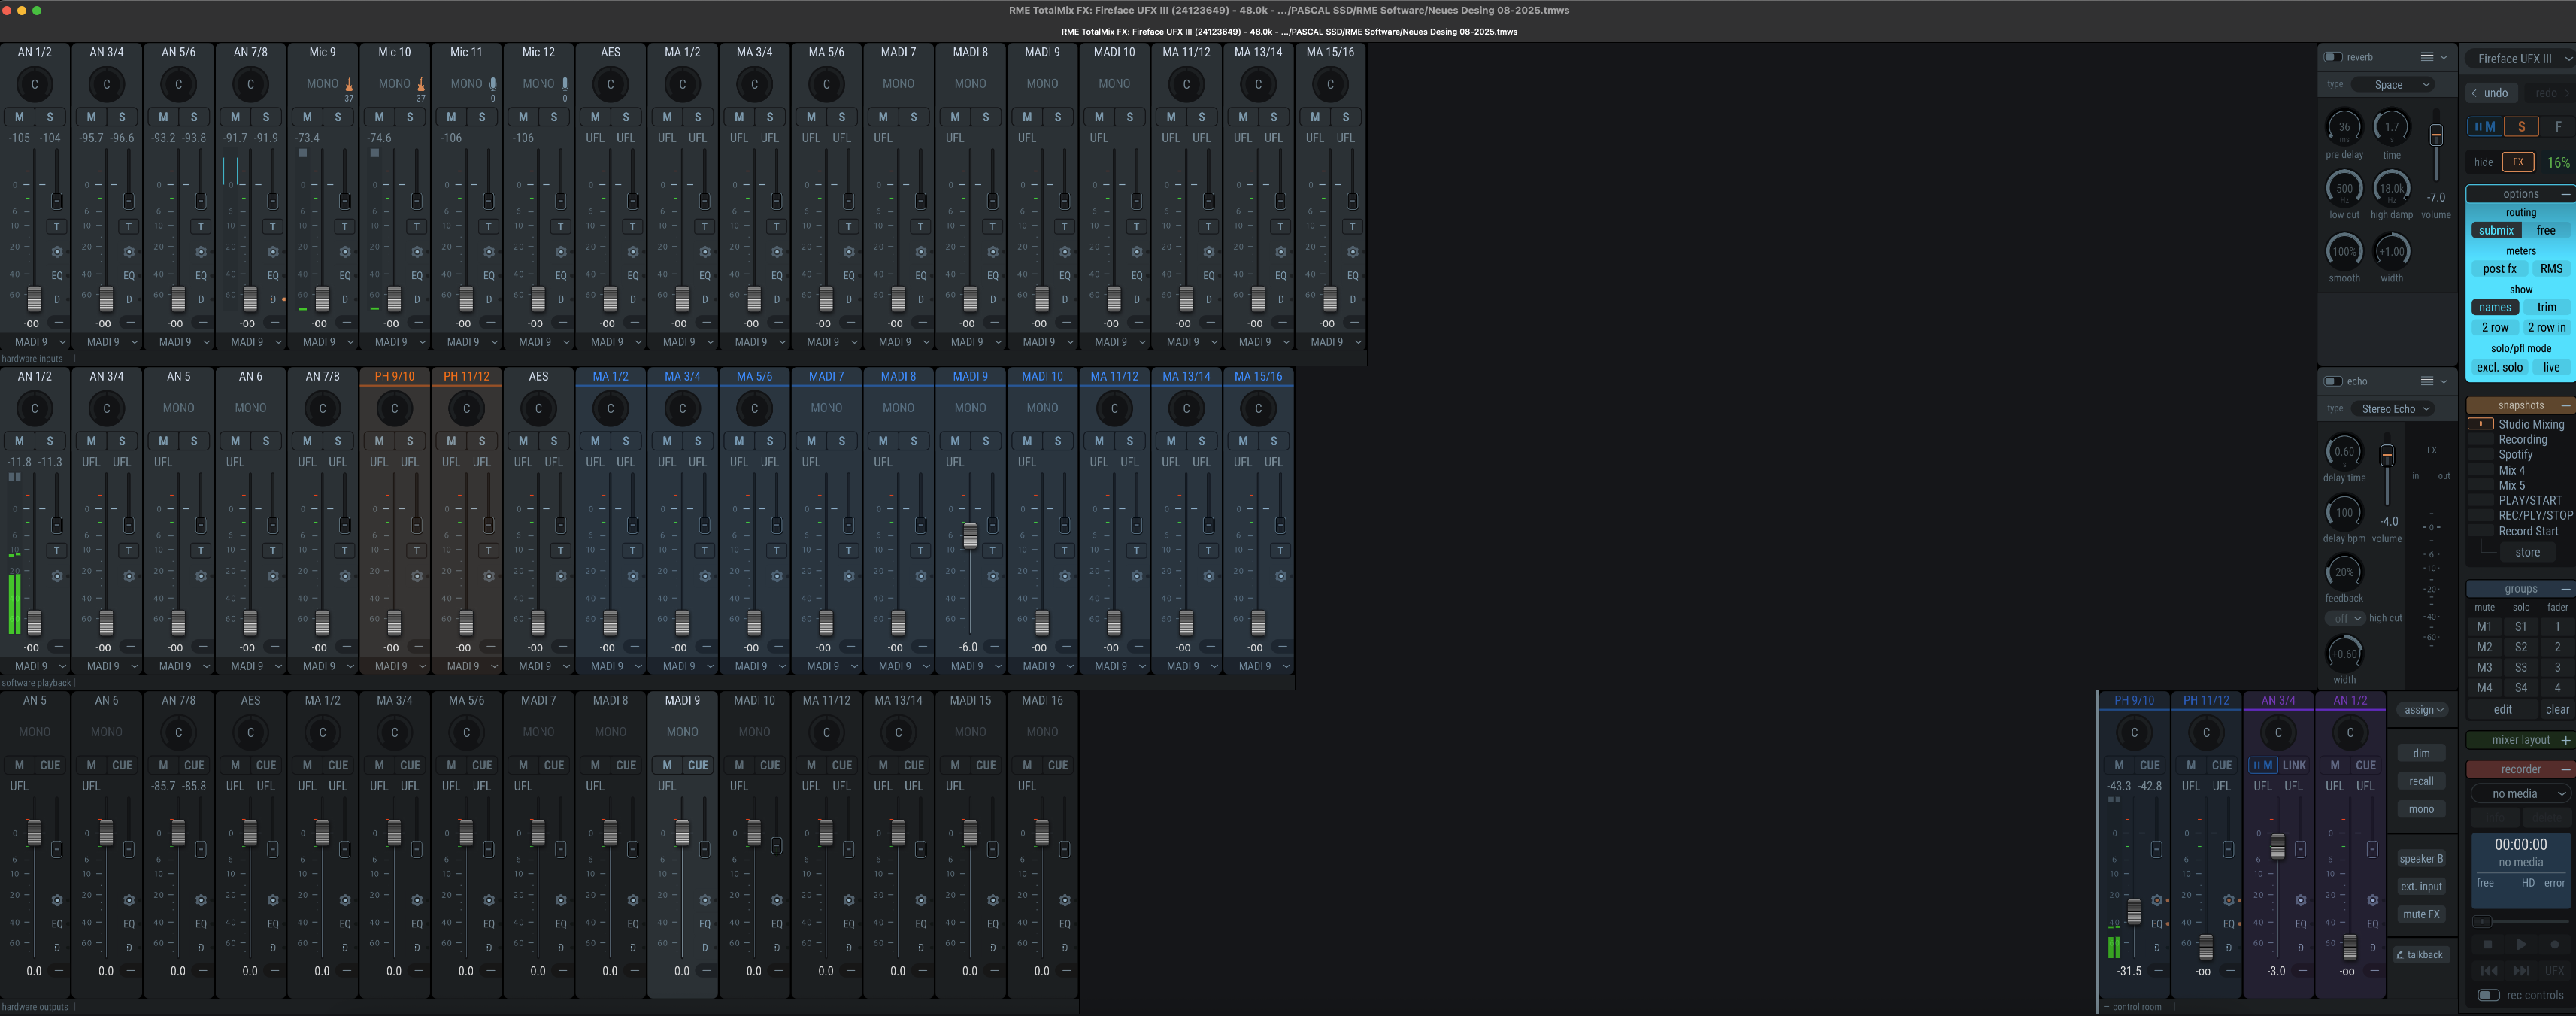The height and width of the screenshot is (1016, 2576).
Task: Click plus icon on mixer layout header
Action: coord(2565,740)
